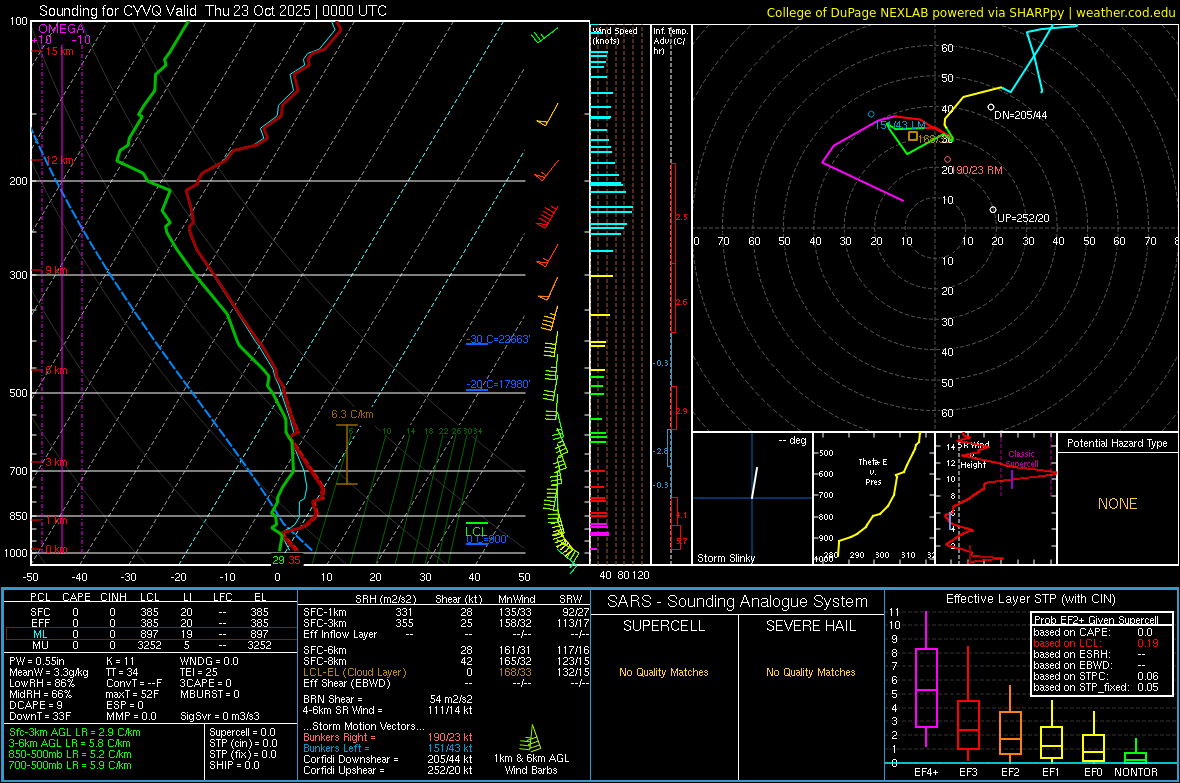The height and width of the screenshot is (783, 1180).
Task: Click the 'DCAPE = 9' value
Action: [36, 705]
